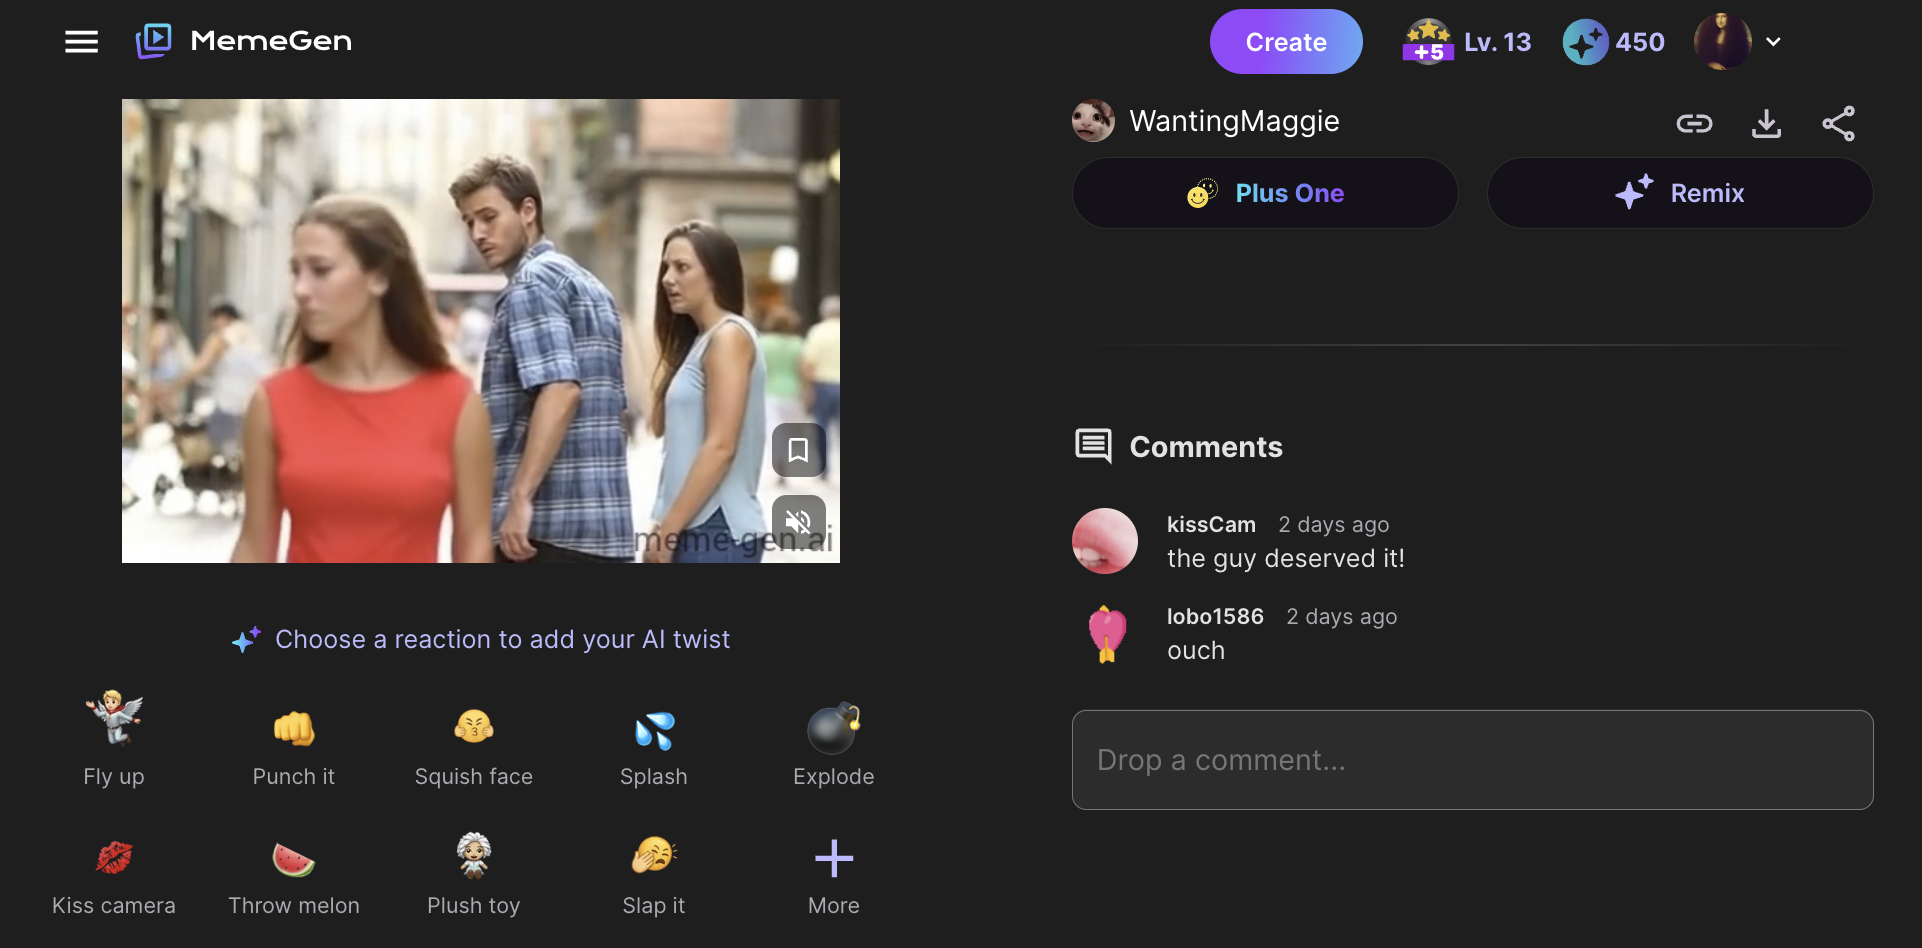The image size is (1922, 948).
Task: Choose the Explode reaction
Action: coord(833,745)
